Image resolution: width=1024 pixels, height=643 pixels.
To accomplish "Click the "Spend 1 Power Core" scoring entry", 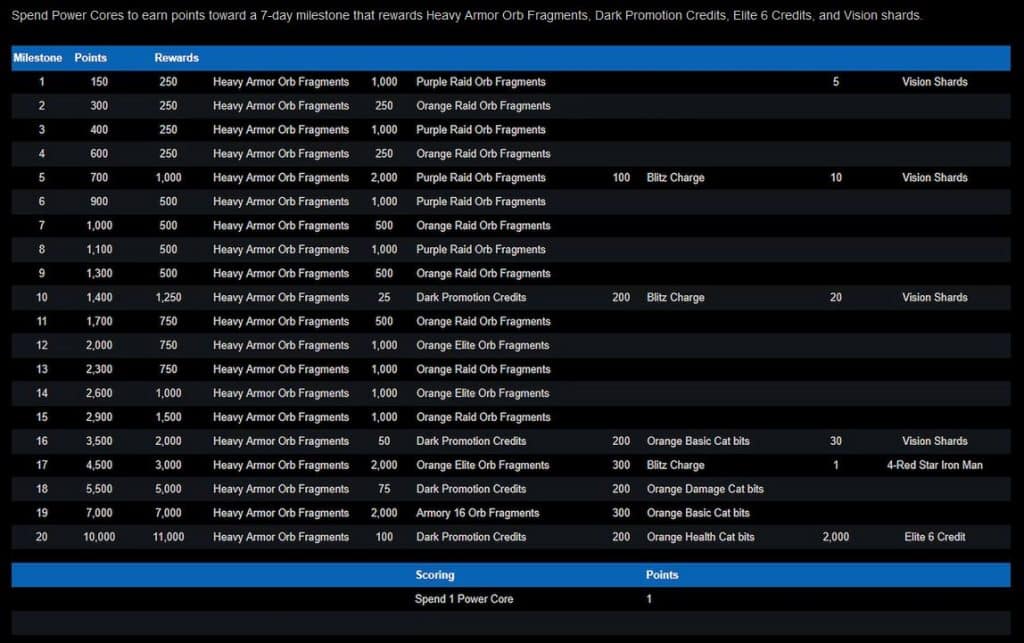I will (464, 599).
